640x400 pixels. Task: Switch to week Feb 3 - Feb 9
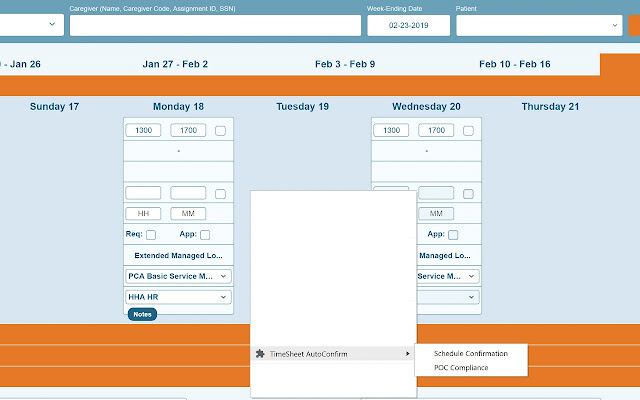345,64
